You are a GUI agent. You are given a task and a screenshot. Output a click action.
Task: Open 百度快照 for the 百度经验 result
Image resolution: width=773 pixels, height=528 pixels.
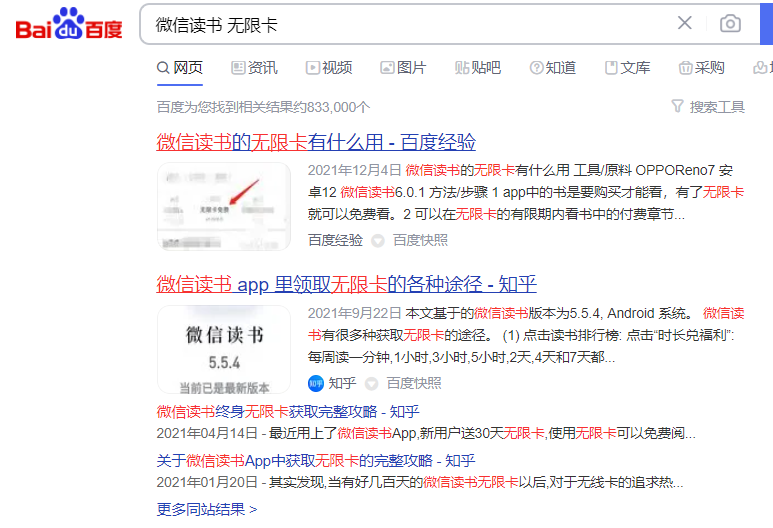(420, 240)
